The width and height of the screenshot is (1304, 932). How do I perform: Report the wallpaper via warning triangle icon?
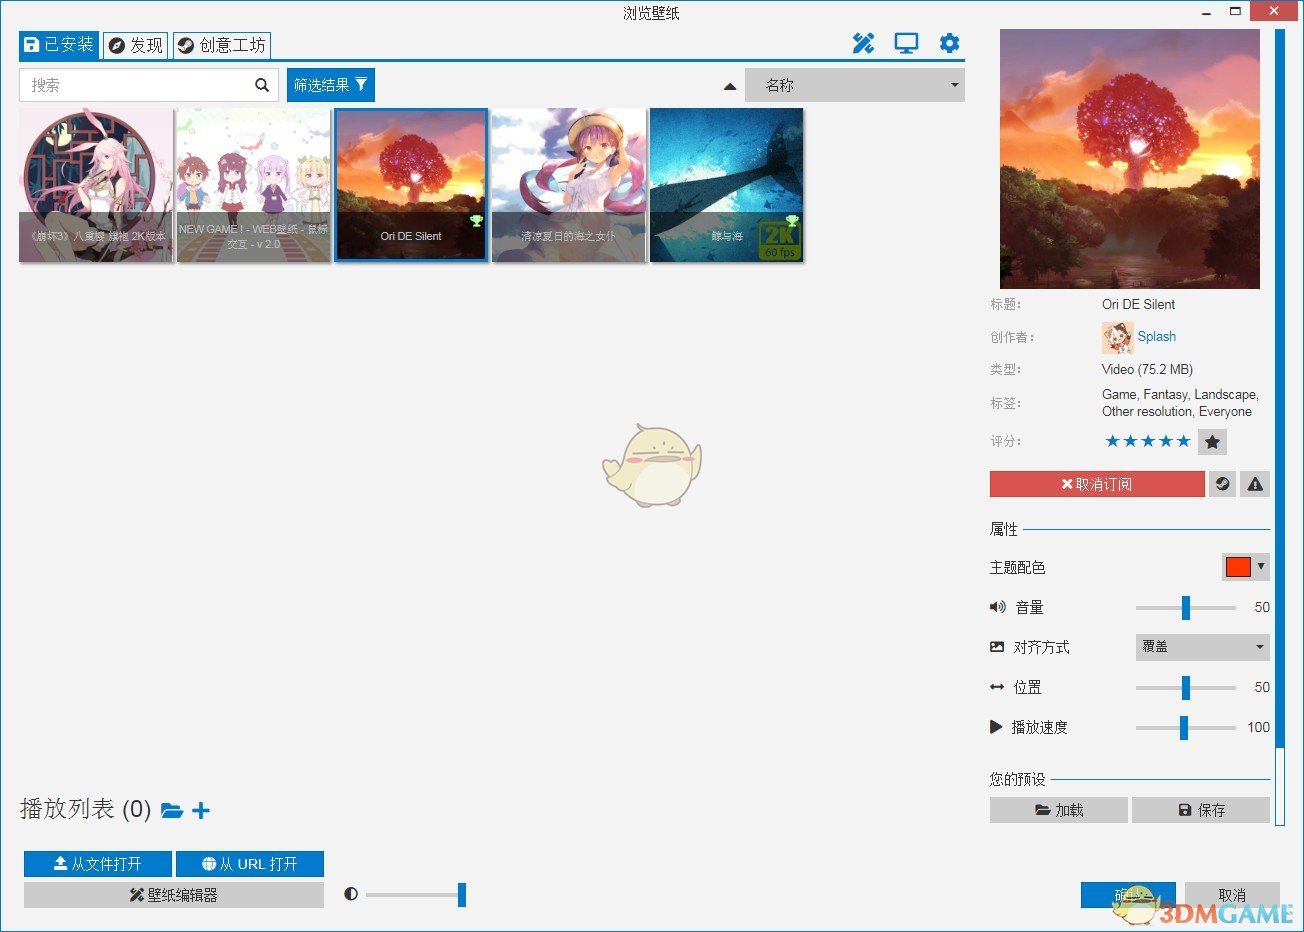[1255, 484]
